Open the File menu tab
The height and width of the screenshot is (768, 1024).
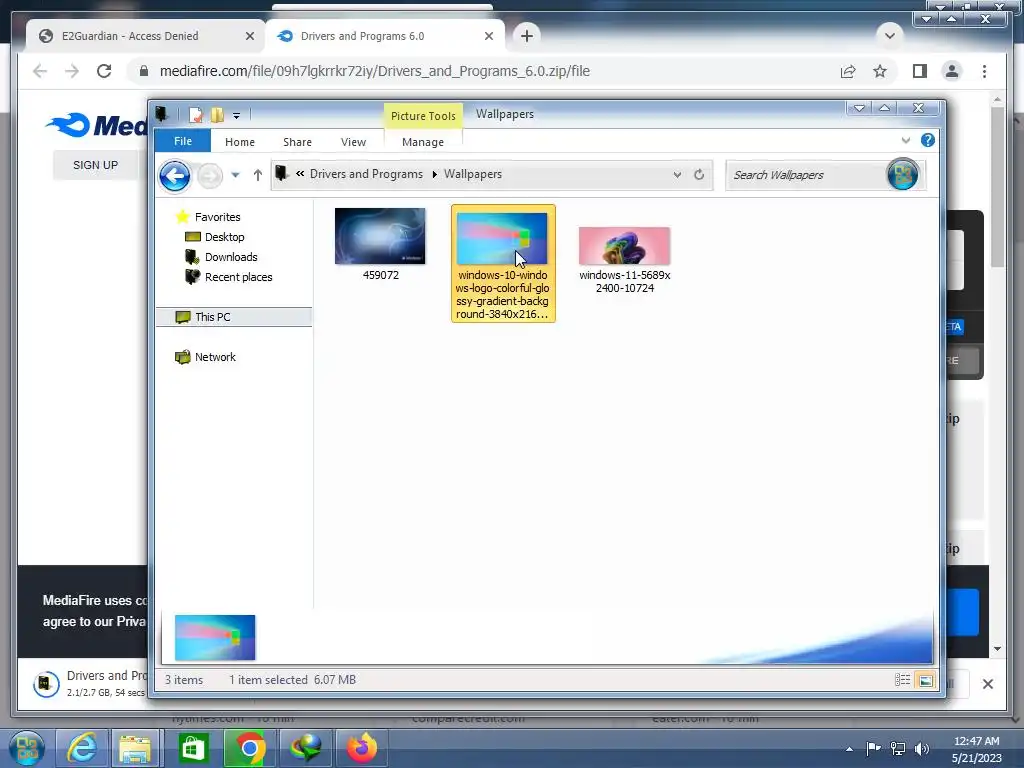click(x=183, y=141)
